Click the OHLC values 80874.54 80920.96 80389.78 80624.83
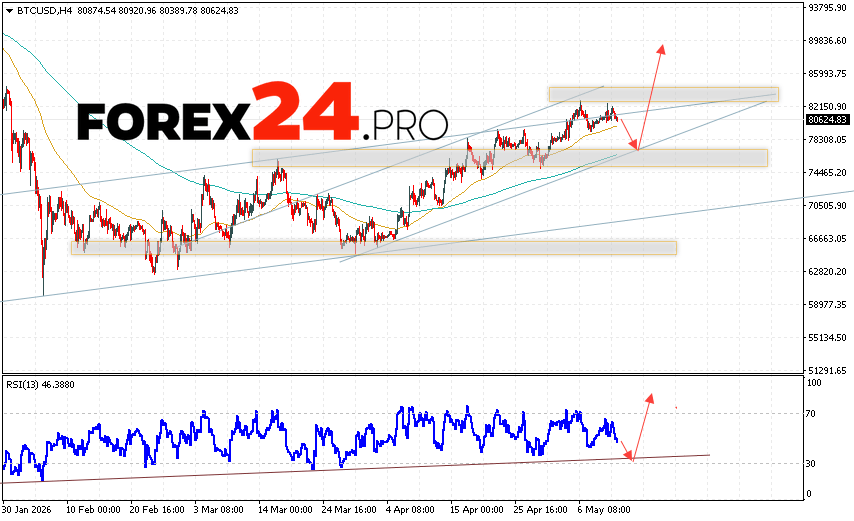The height and width of the screenshot is (521, 854). (158, 10)
